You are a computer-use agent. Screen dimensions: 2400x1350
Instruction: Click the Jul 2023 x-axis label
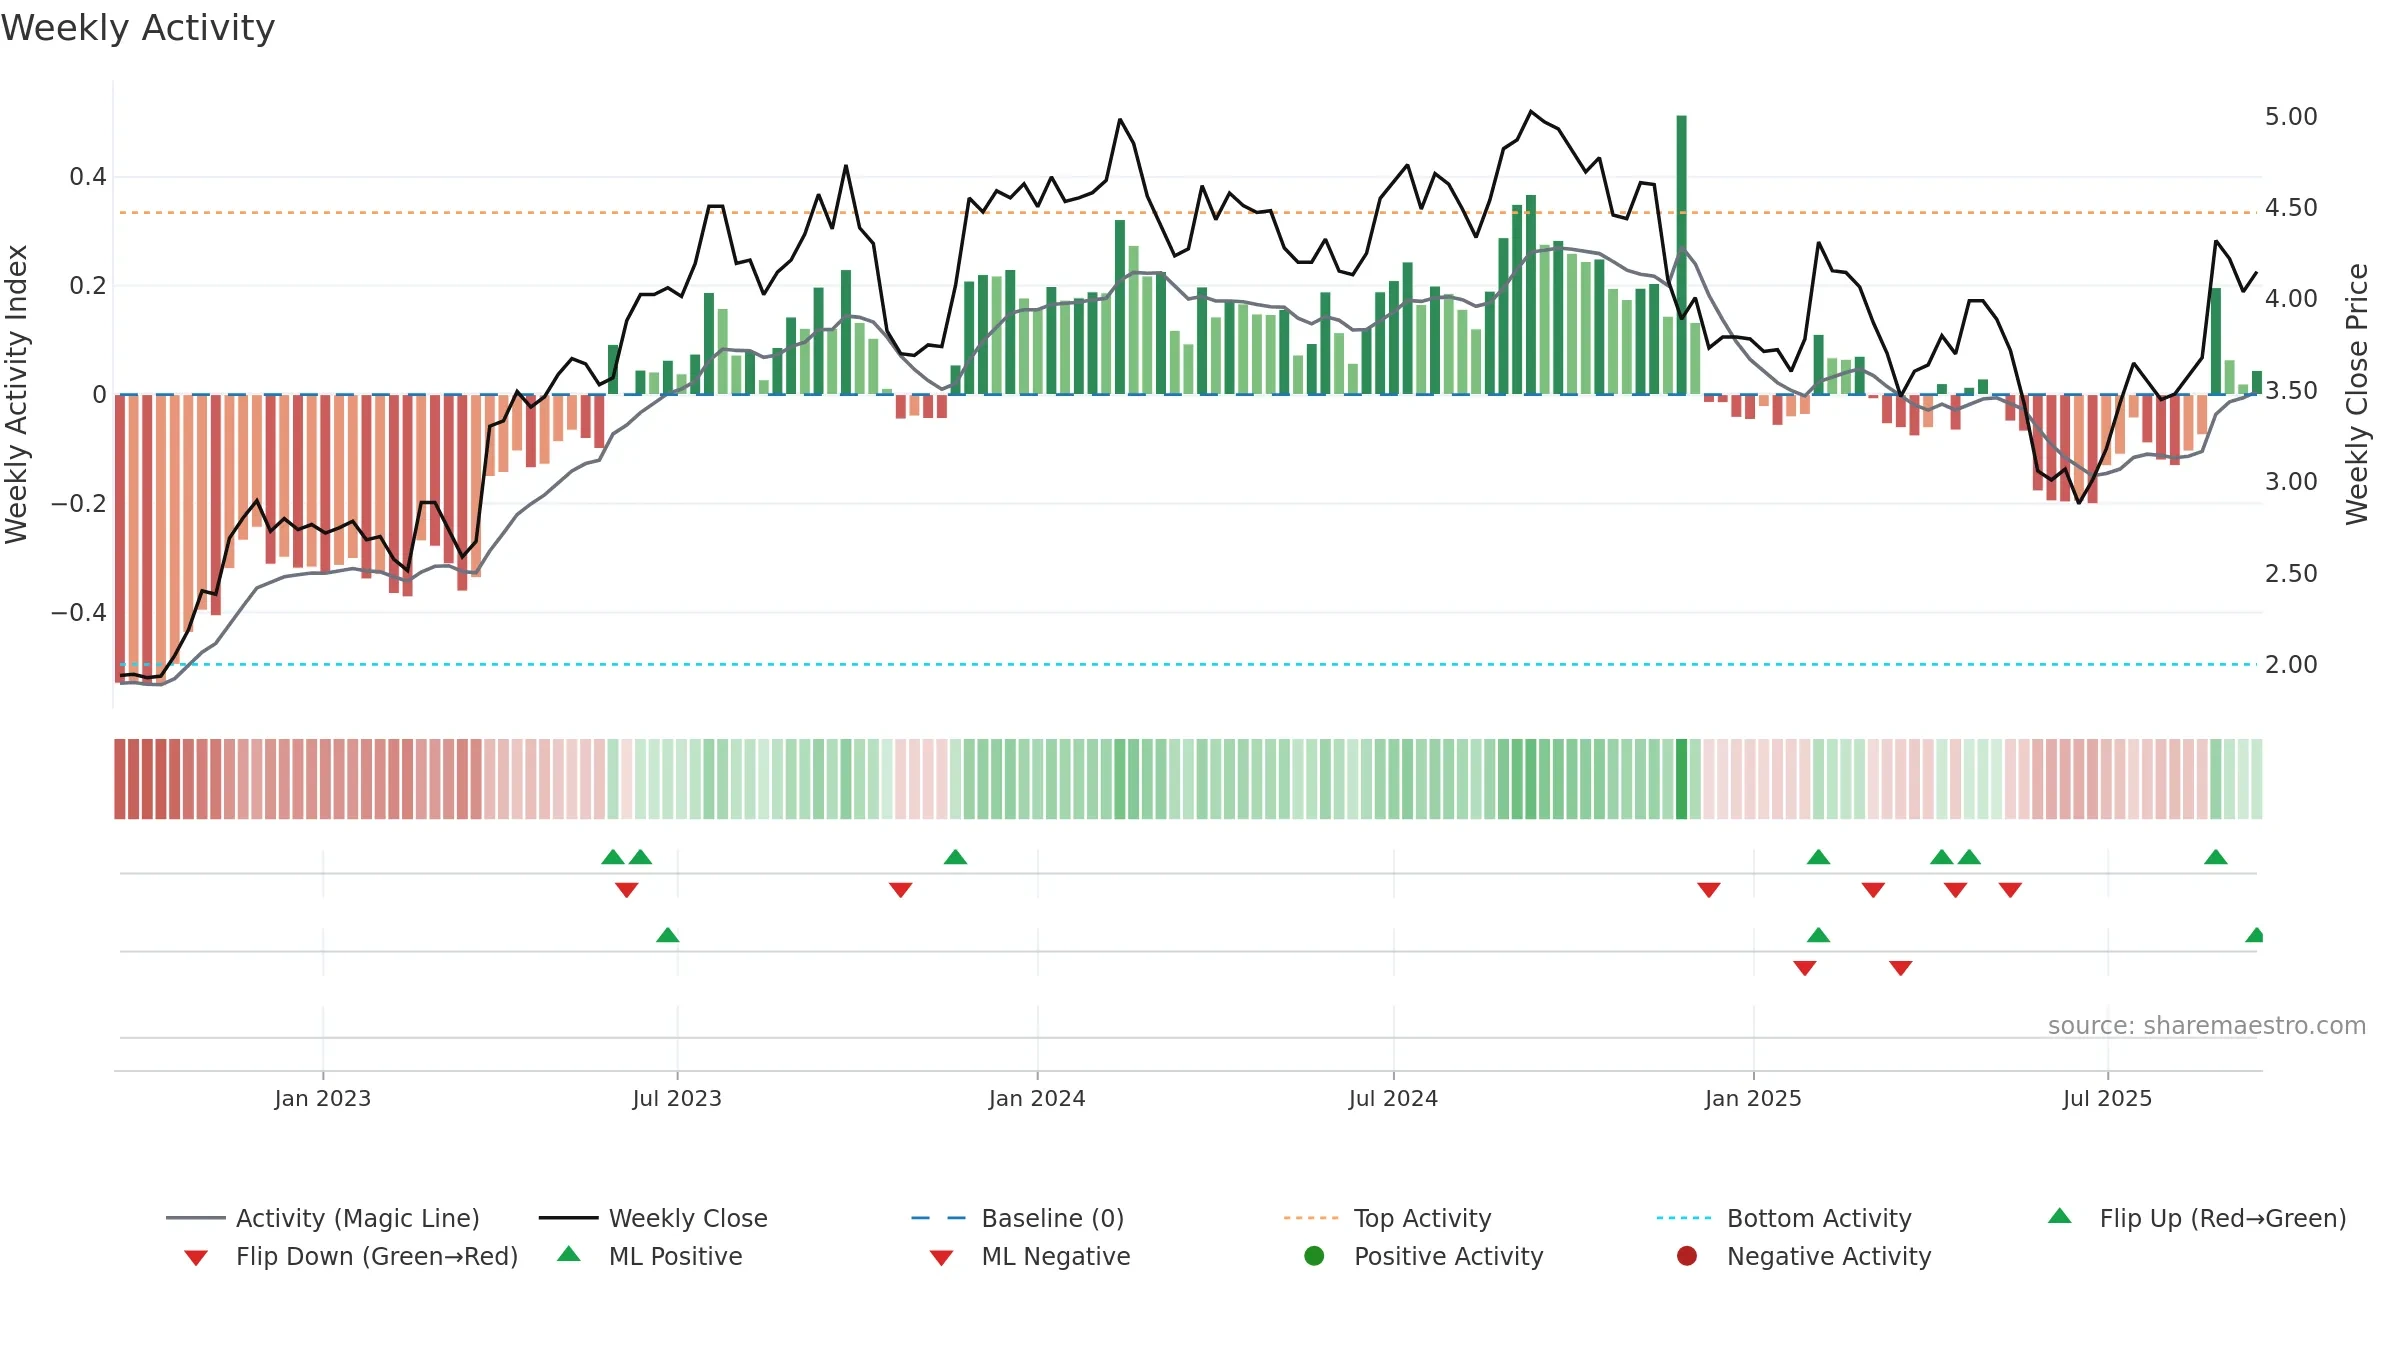click(677, 1098)
